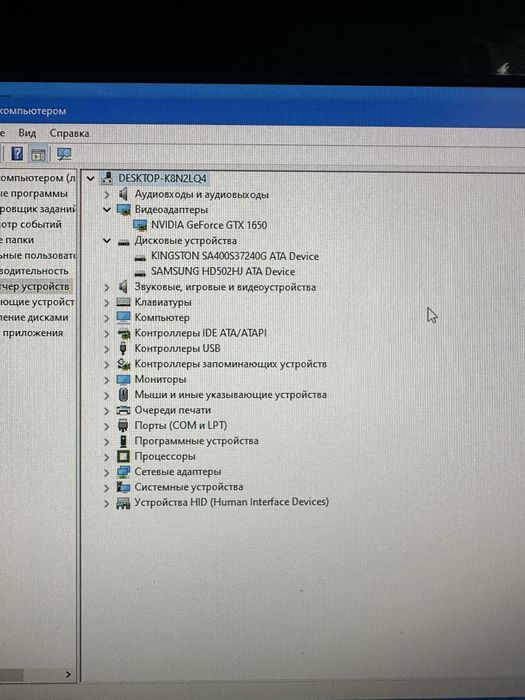Select 'ные пользовате' item in left pane
Image resolution: width=525 pixels, height=700 pixels.
pyautogui.click(x=38, y=255)
